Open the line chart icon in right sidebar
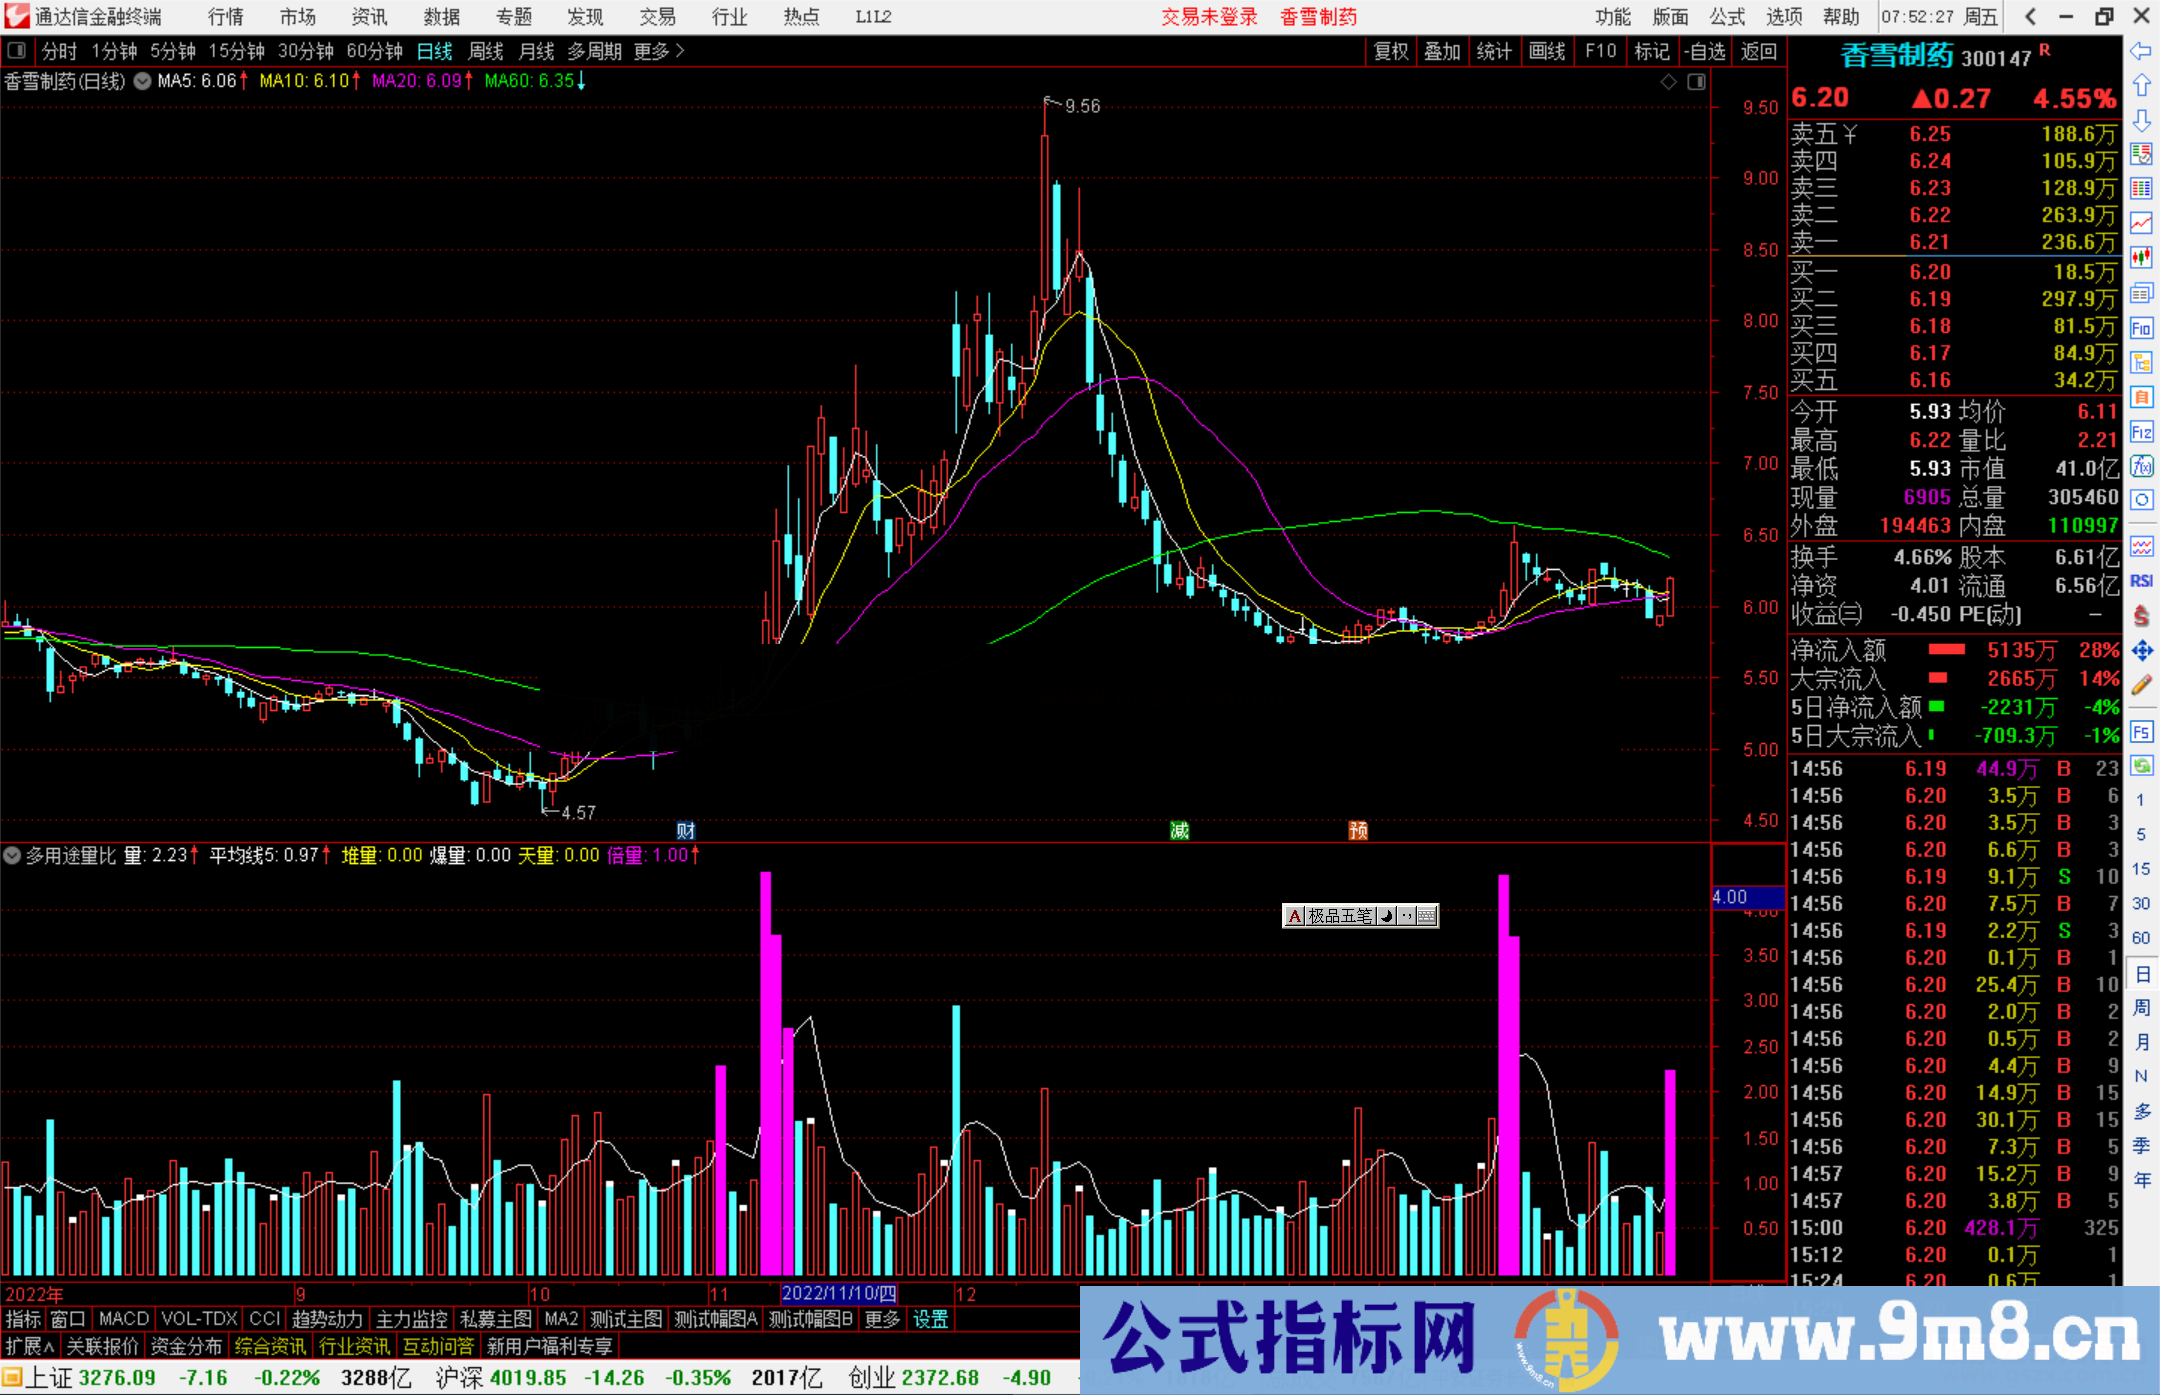Screen dimensions: 2160x1395 click(x=2141, y=223)
